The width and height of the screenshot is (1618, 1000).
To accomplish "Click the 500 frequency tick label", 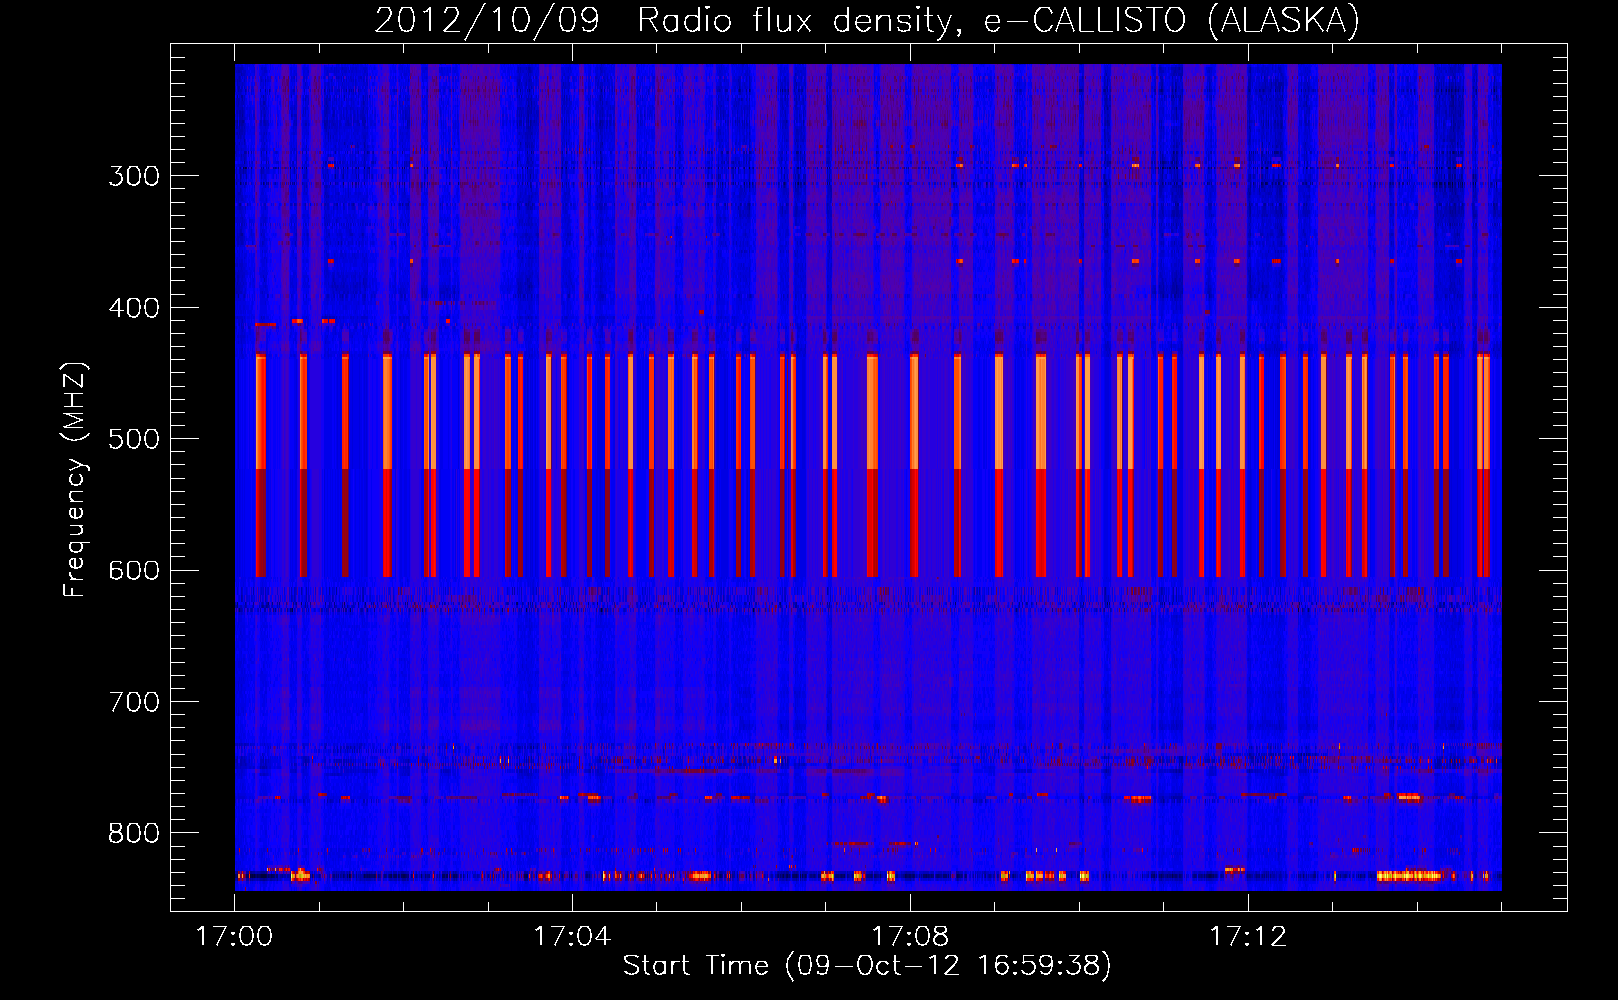I will tap(134, 439).
